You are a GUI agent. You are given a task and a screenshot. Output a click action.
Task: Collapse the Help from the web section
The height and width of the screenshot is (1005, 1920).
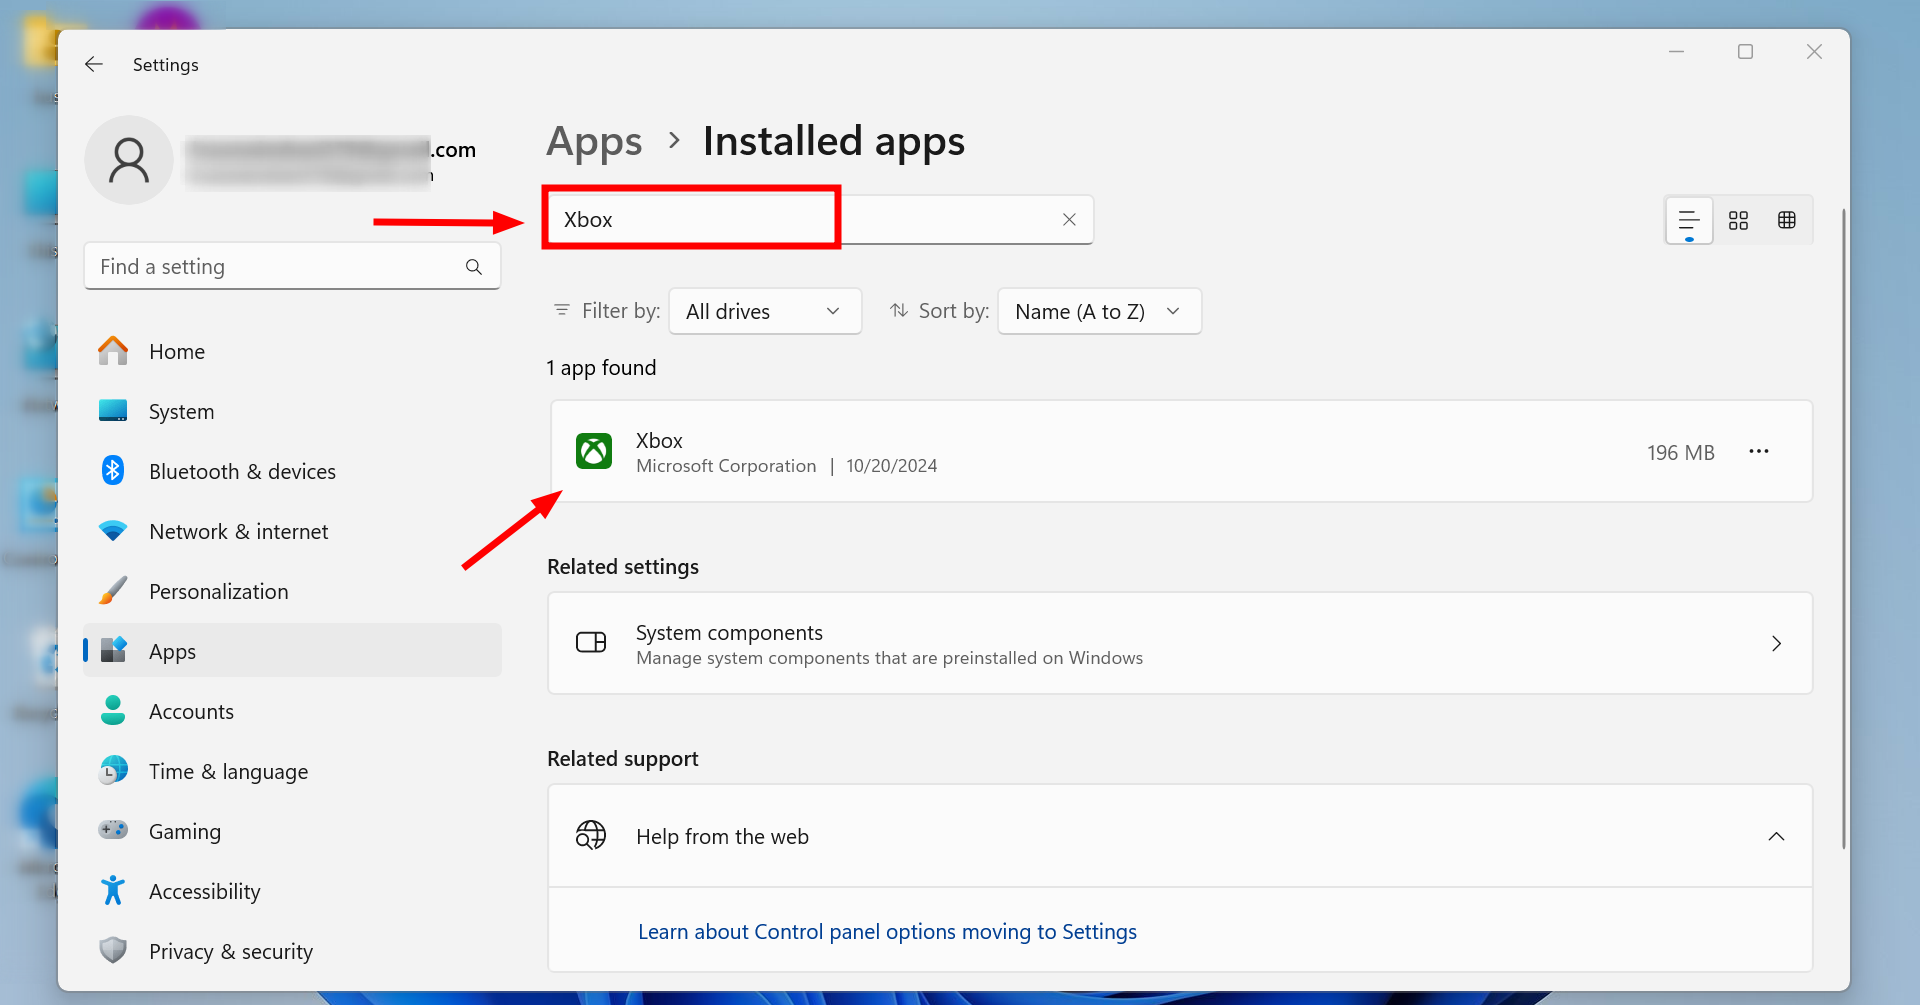coord(1776,836)
